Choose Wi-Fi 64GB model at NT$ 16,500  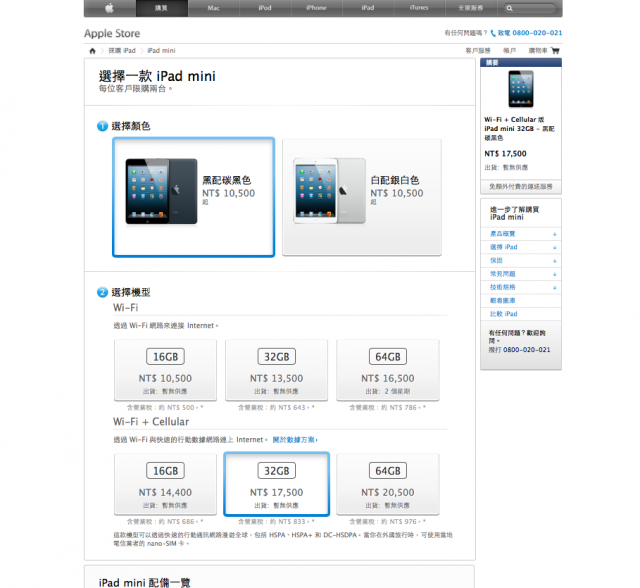tap(388, 370)
